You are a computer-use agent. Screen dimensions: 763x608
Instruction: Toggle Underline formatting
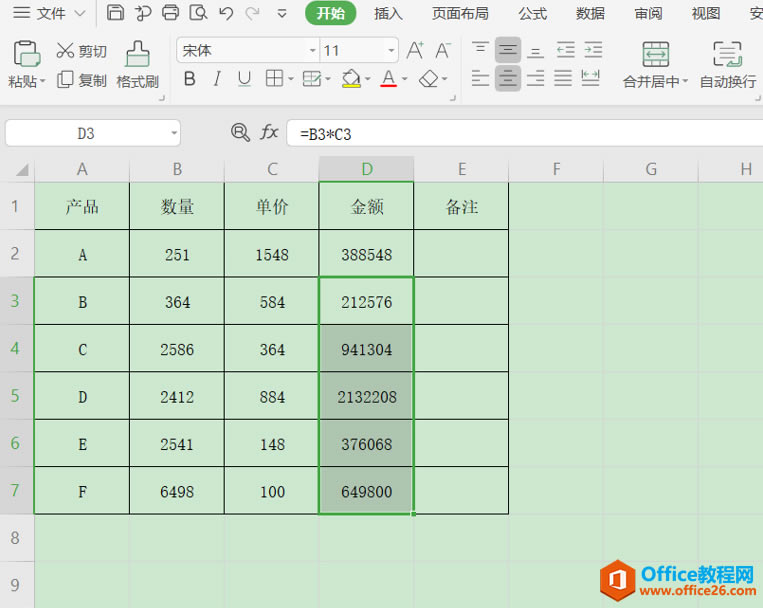pos(244,78)
